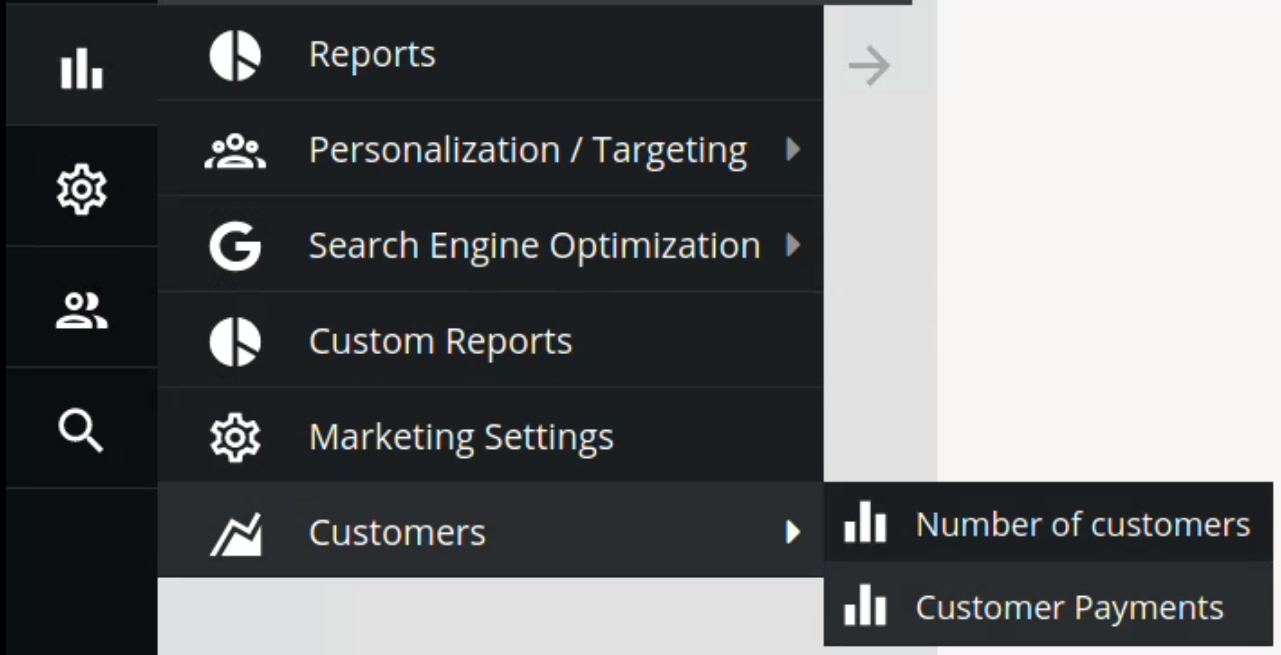
Task: Open Customer Payments
Action: (x=1068, y=607)
